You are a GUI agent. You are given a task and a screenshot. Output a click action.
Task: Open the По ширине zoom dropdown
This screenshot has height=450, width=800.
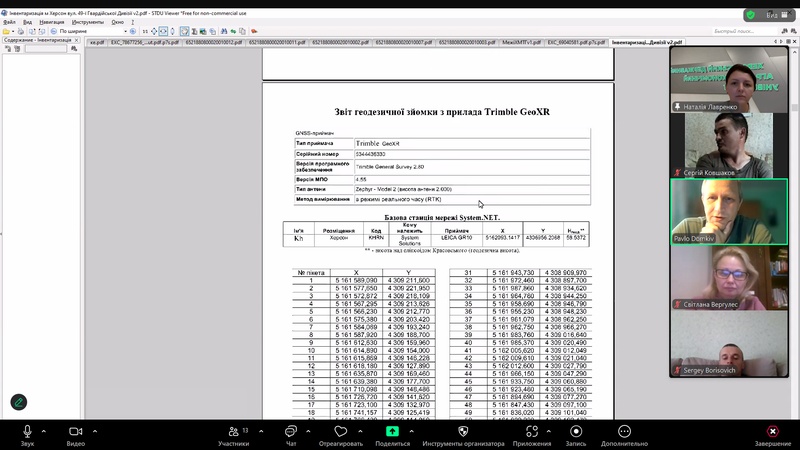click(x=126, y=31)
